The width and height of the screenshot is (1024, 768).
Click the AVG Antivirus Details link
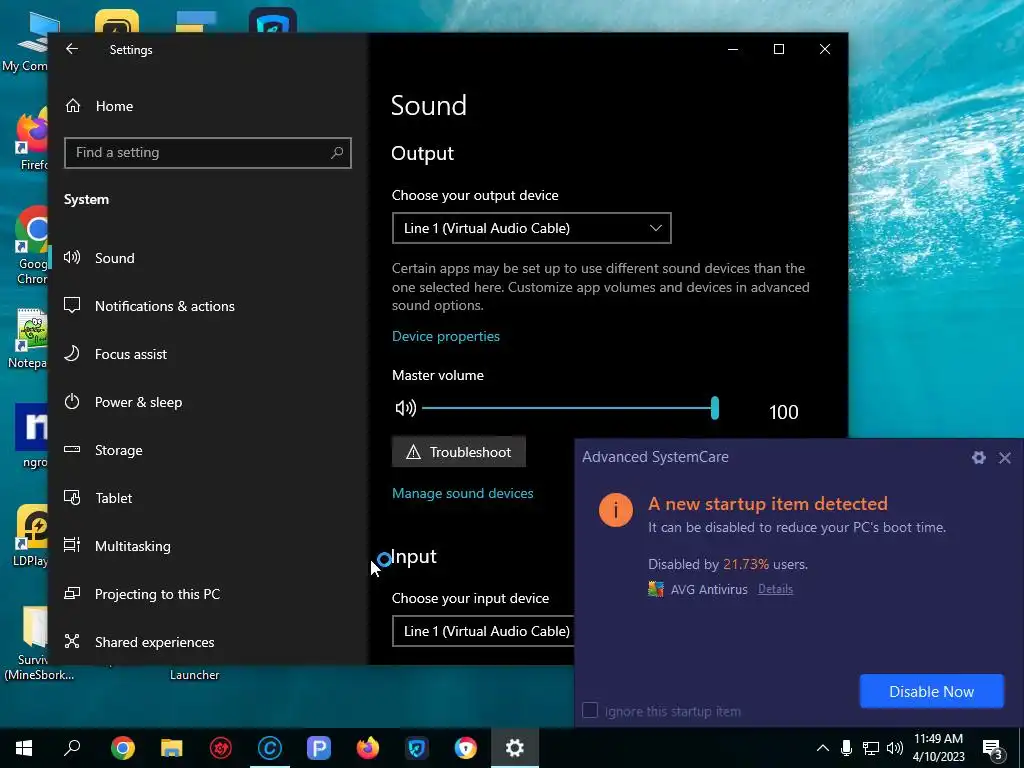coord(775,589)
